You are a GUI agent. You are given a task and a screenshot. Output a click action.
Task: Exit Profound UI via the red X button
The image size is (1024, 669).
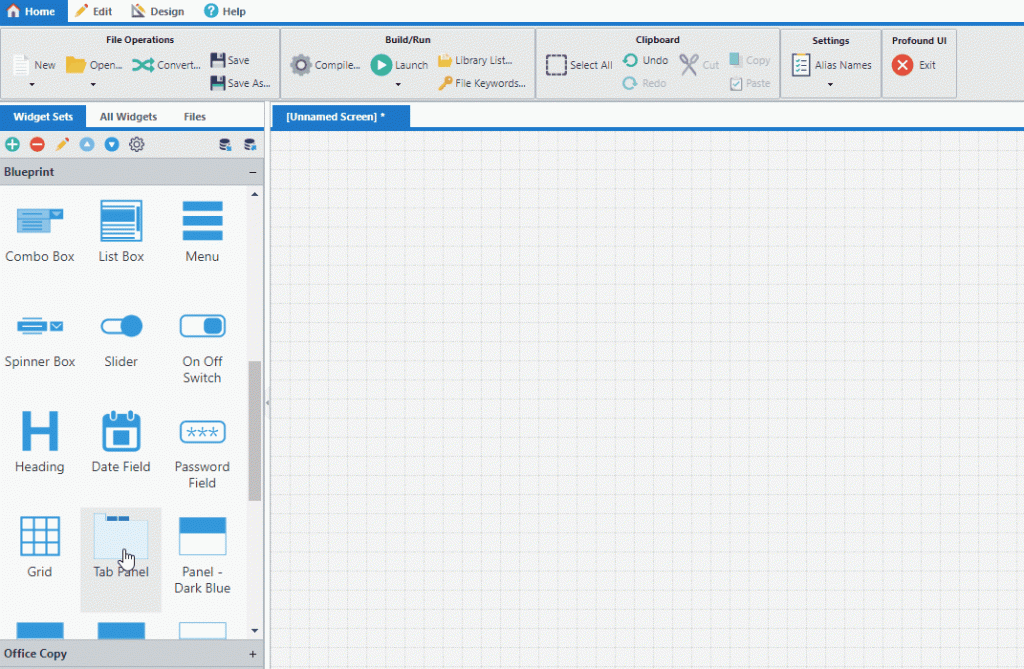coord(903,64)
